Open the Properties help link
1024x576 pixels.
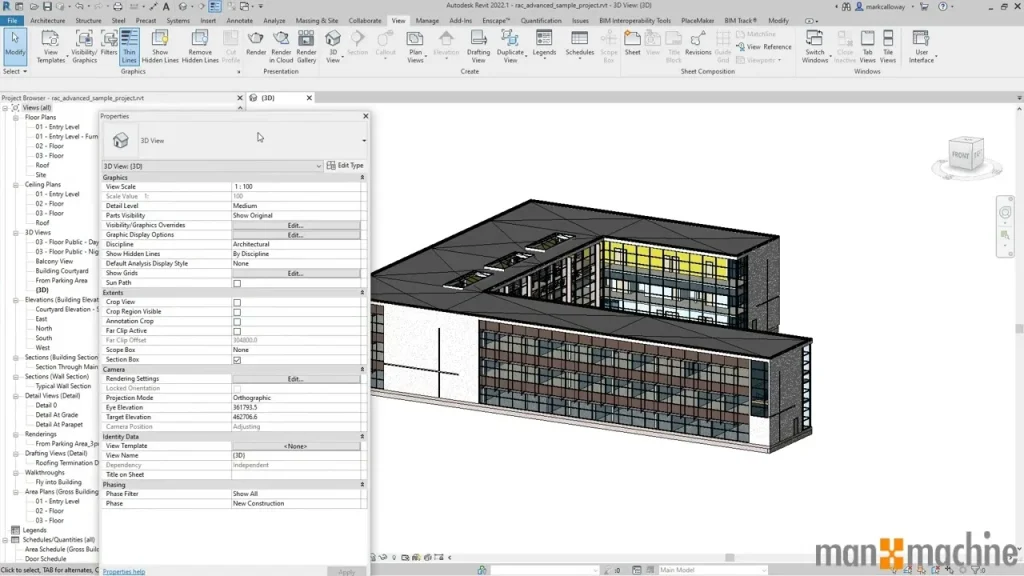(x=123, y=571)
